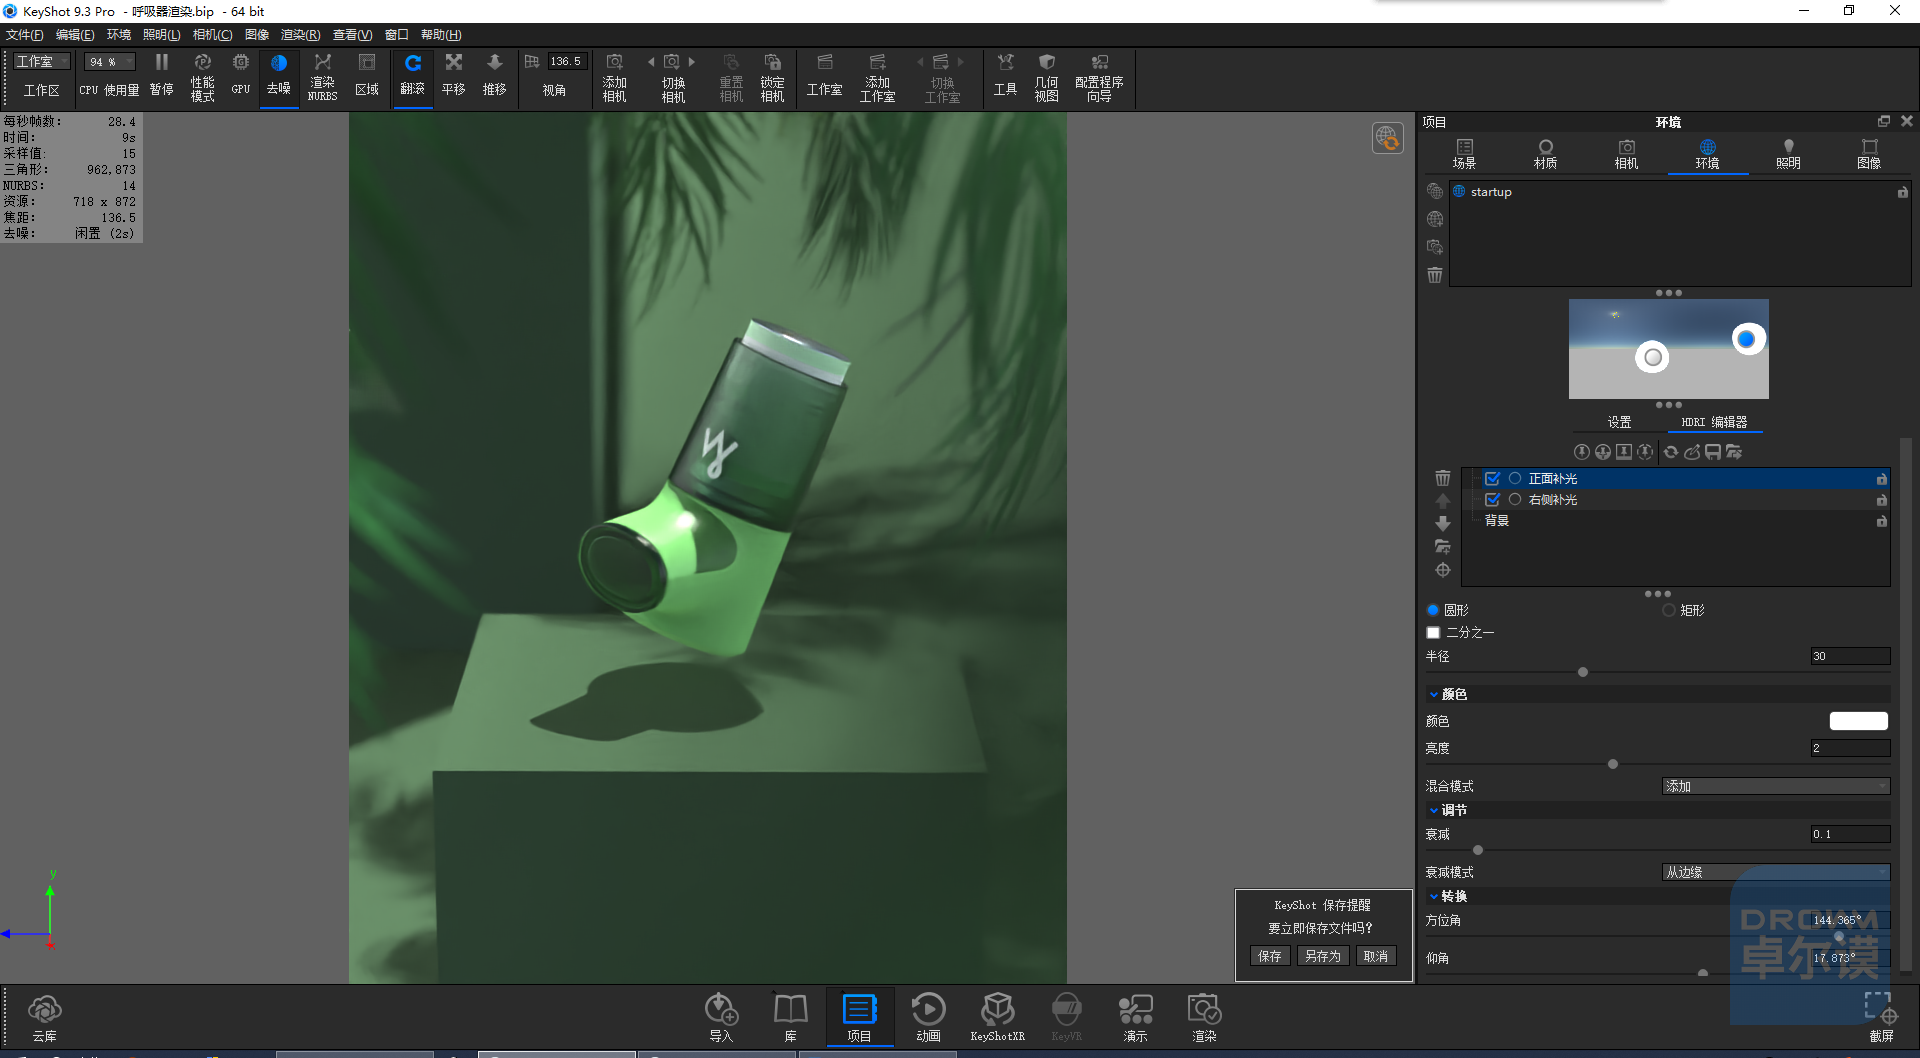Select the 平移 pan tool
This screenshot has height=1058, width=1920.
click(454, 75)
